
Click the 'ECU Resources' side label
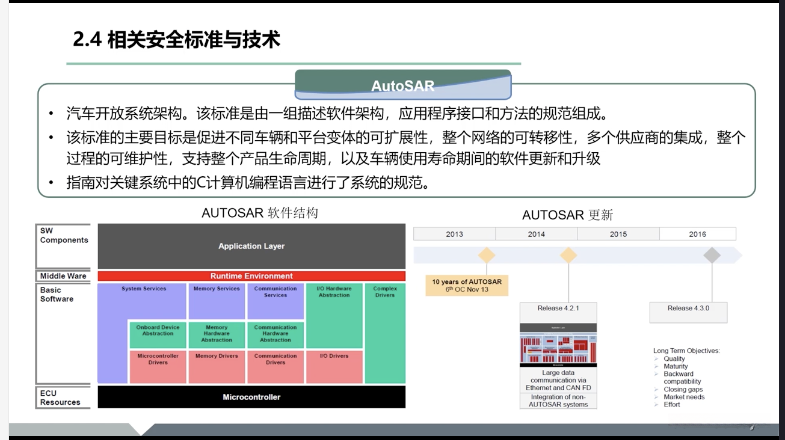[60, 397]
